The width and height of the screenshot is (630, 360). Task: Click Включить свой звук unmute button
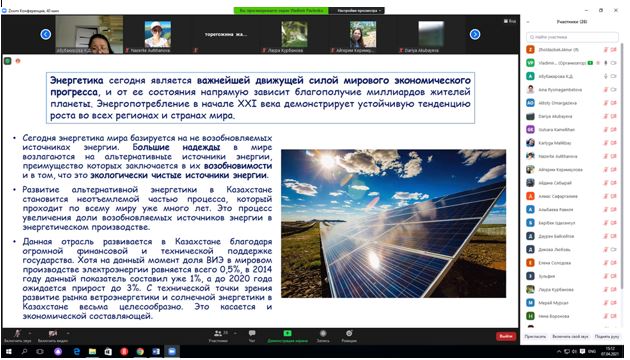(570, 336)
